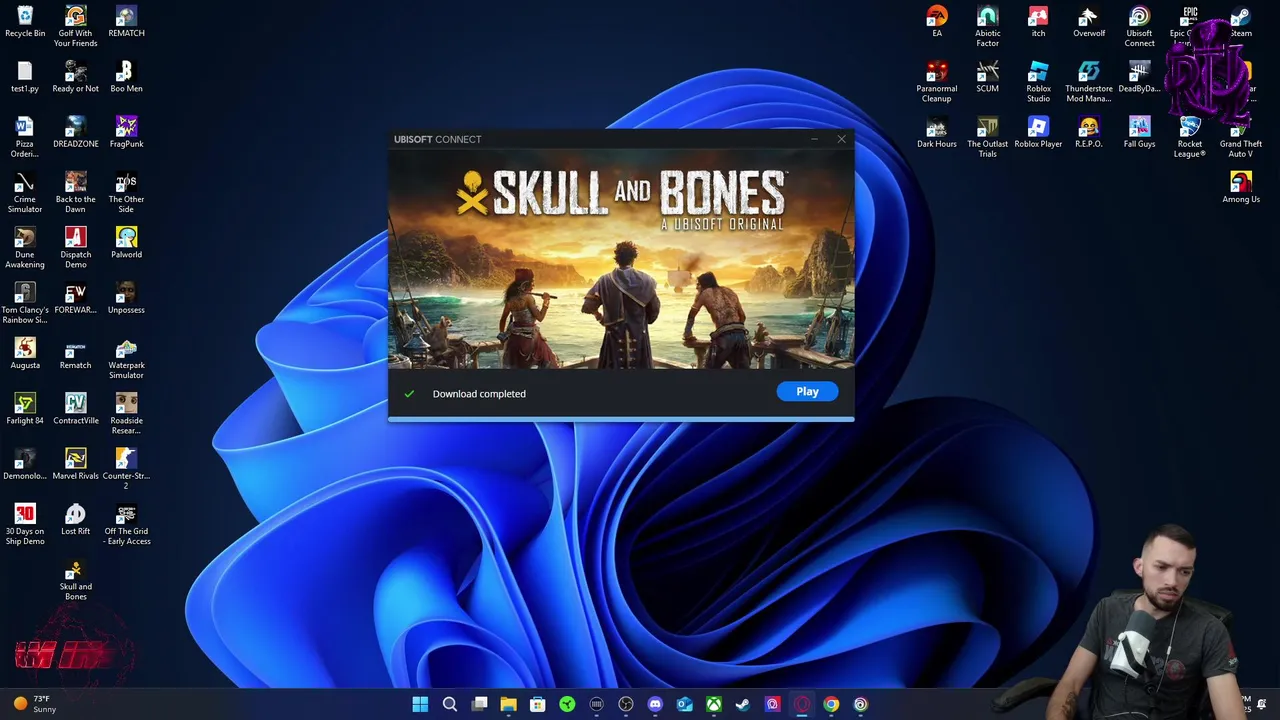
Task: Open the Roadside Research shortcut
Action: (126, 414)
